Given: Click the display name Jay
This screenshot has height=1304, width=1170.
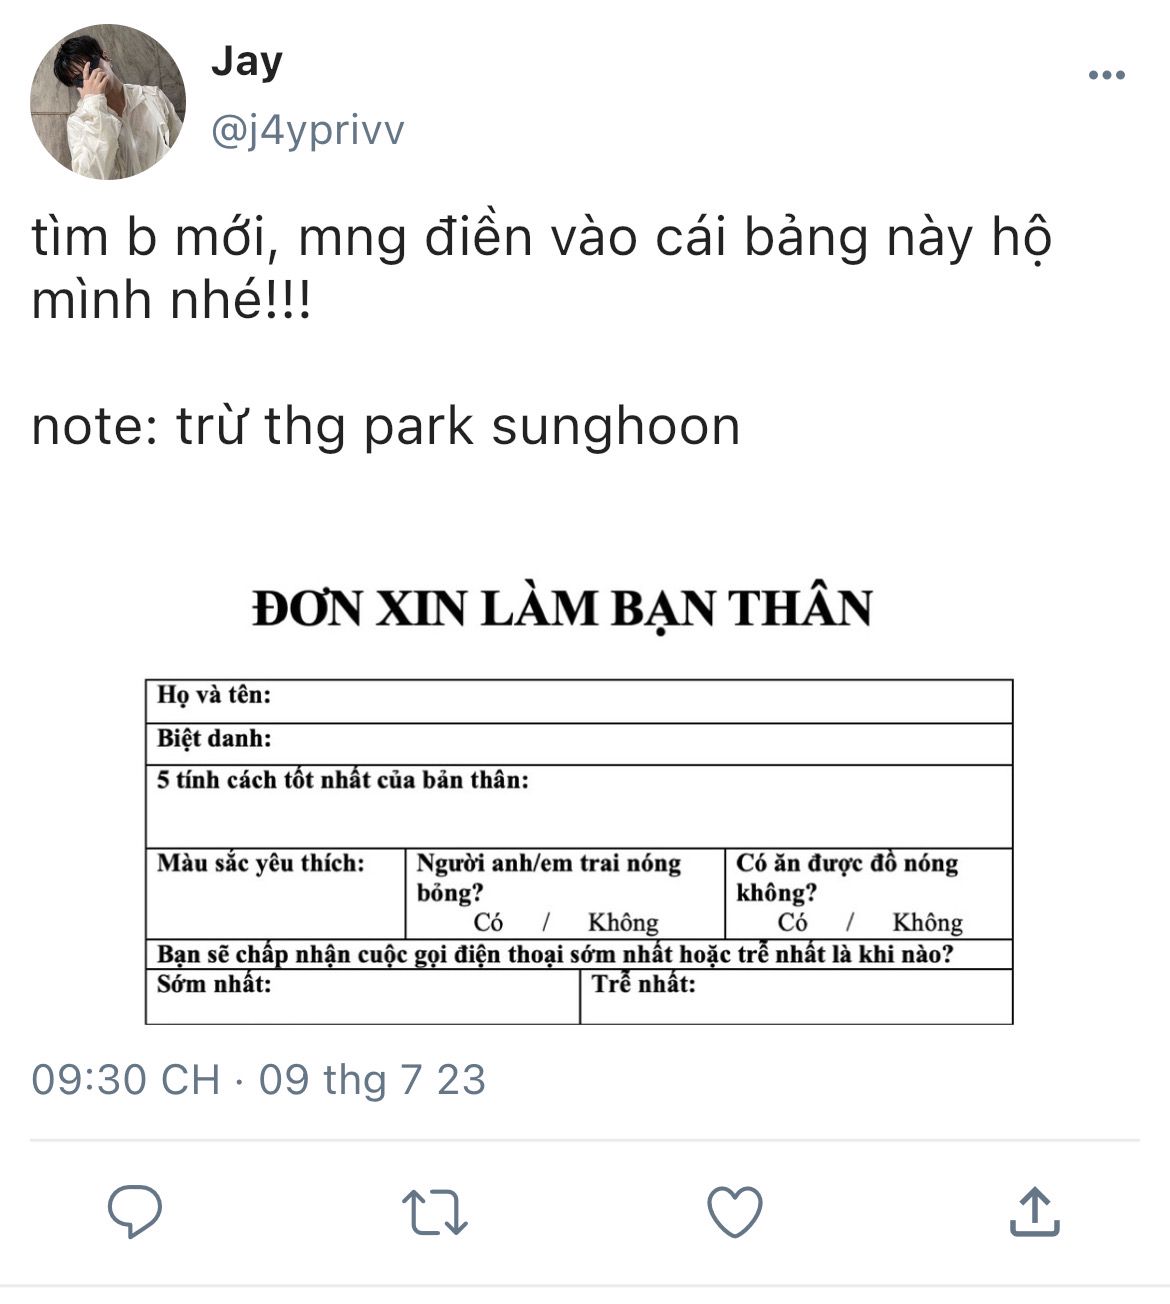Looking at the screenshot, I should [247, 62].
